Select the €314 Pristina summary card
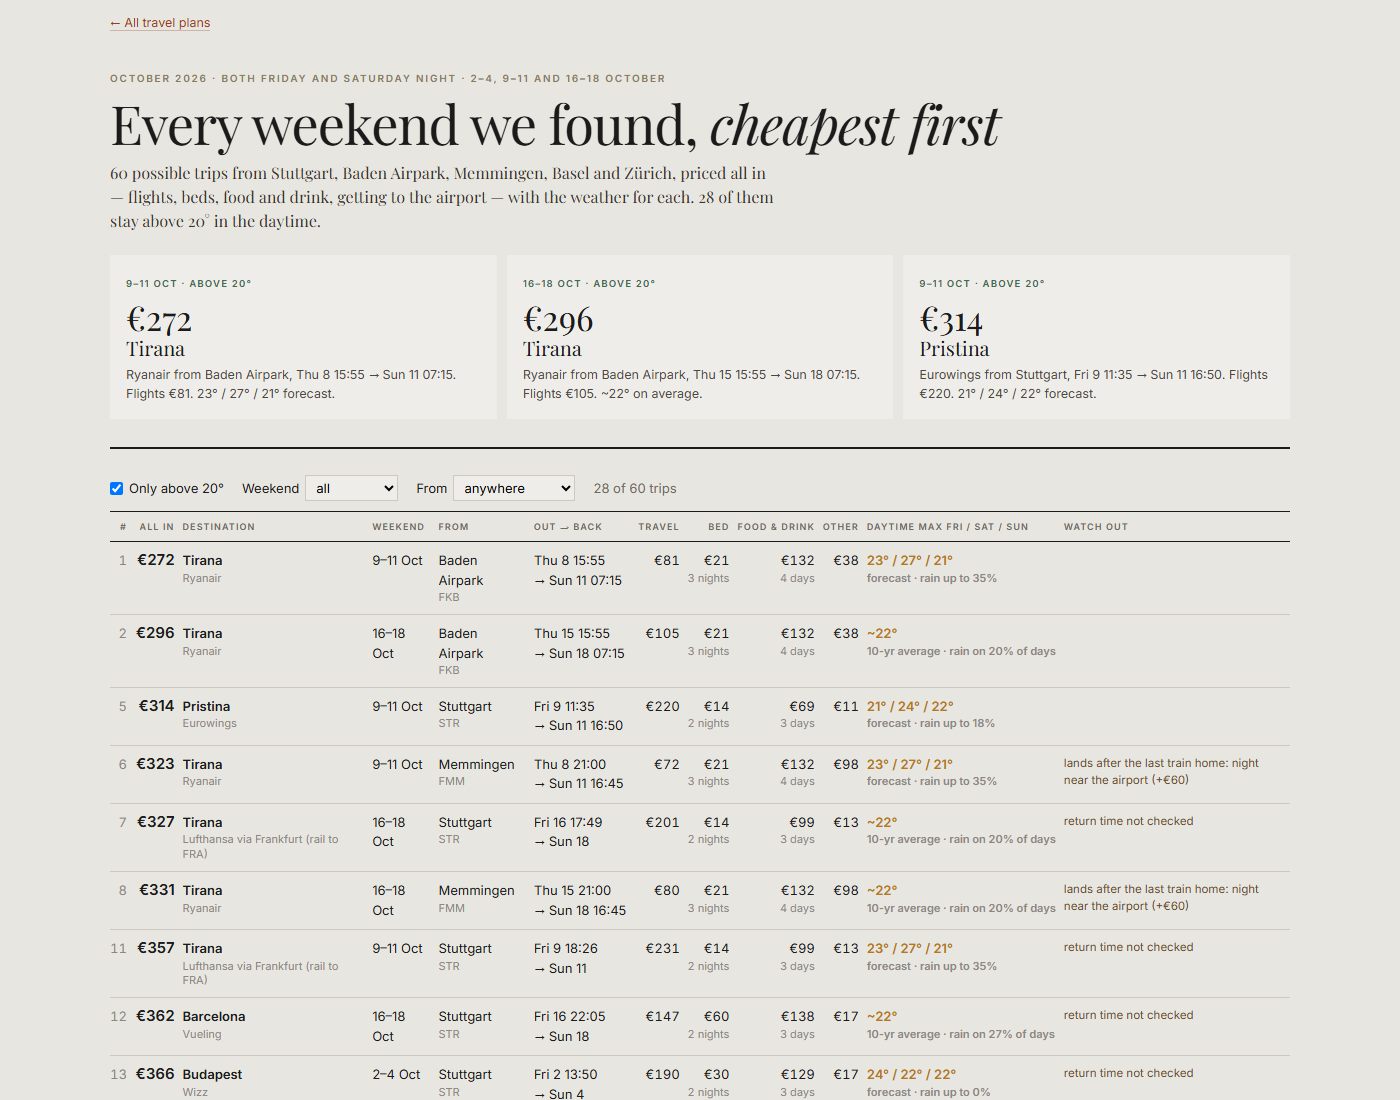 (x=1096, y=337)
